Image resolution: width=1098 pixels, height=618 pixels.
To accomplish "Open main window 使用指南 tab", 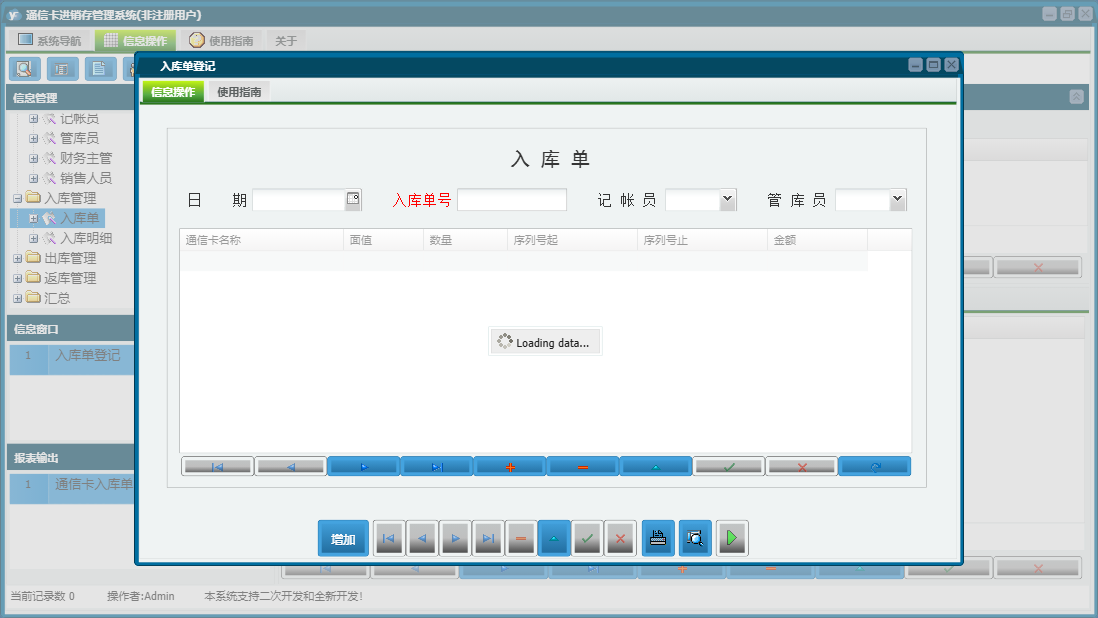I will (x=221, y=41).
